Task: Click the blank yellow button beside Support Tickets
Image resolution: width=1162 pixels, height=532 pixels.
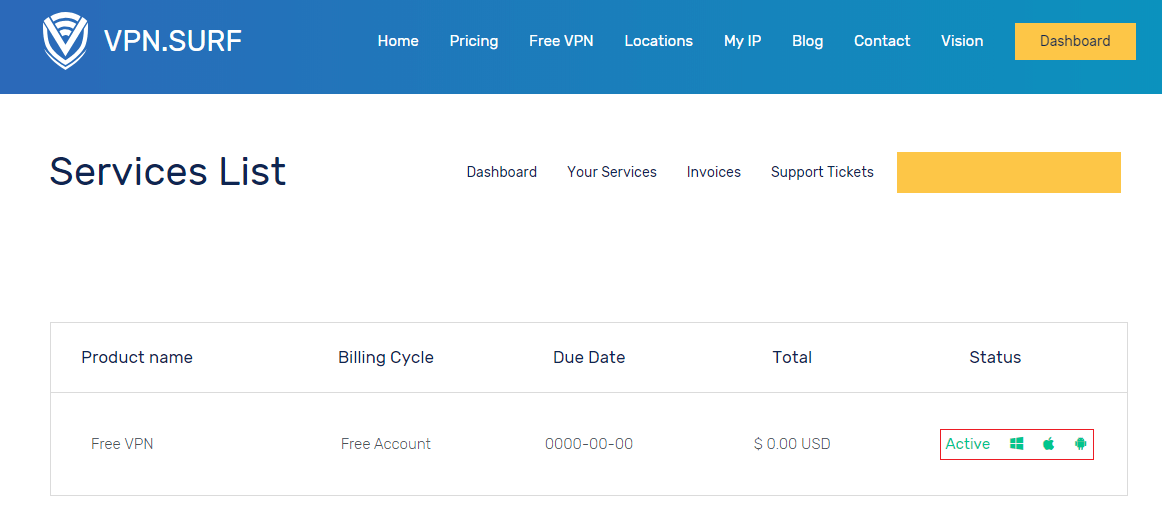Action: click(1009, 173)
